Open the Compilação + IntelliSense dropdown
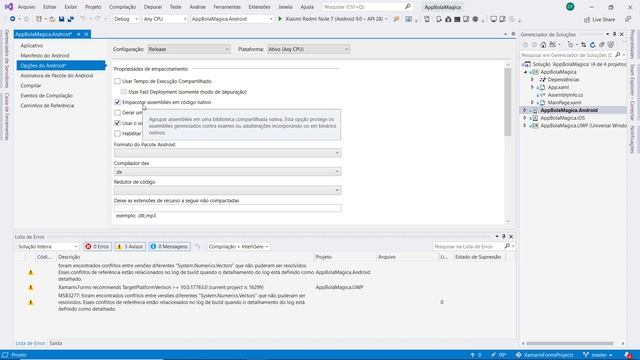640x360 pixels. (x=238, y=247)
